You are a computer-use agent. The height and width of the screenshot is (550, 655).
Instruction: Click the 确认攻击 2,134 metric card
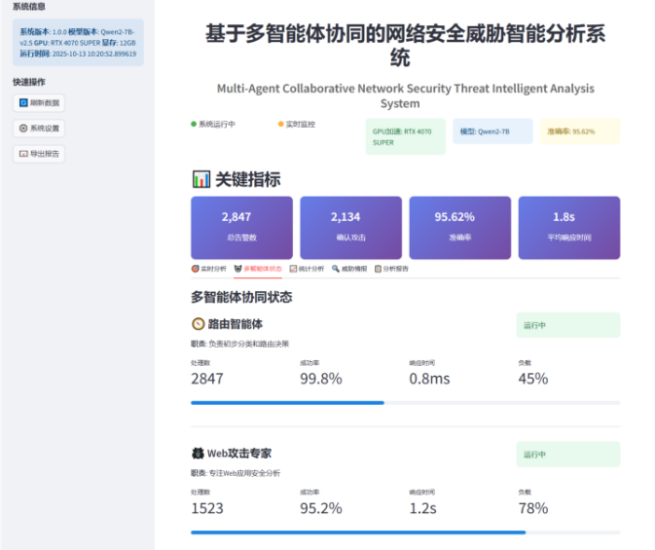click(x=350, y=227)
